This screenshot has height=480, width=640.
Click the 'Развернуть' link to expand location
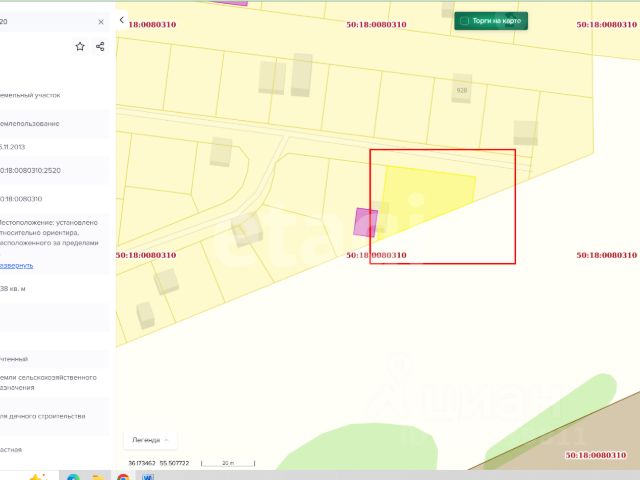(x=16, y=266)
